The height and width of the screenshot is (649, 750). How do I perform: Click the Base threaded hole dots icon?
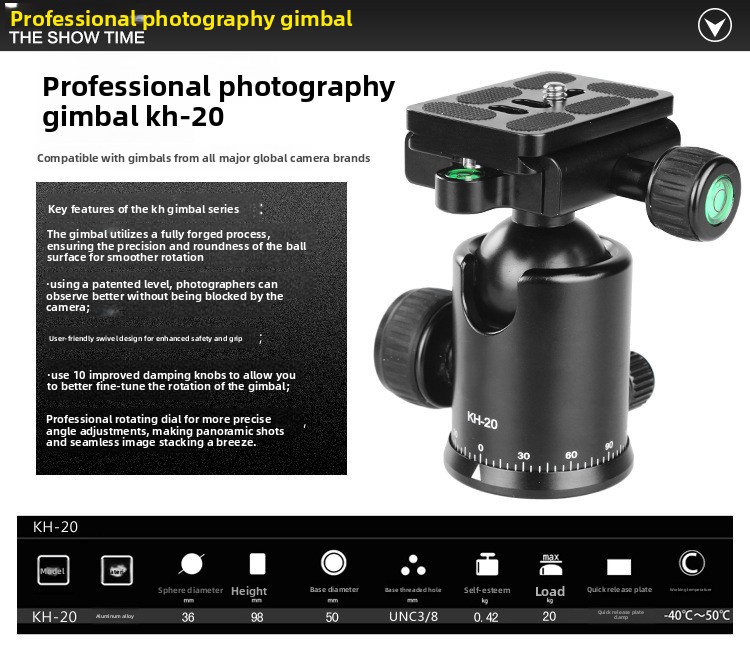[413, 565]
